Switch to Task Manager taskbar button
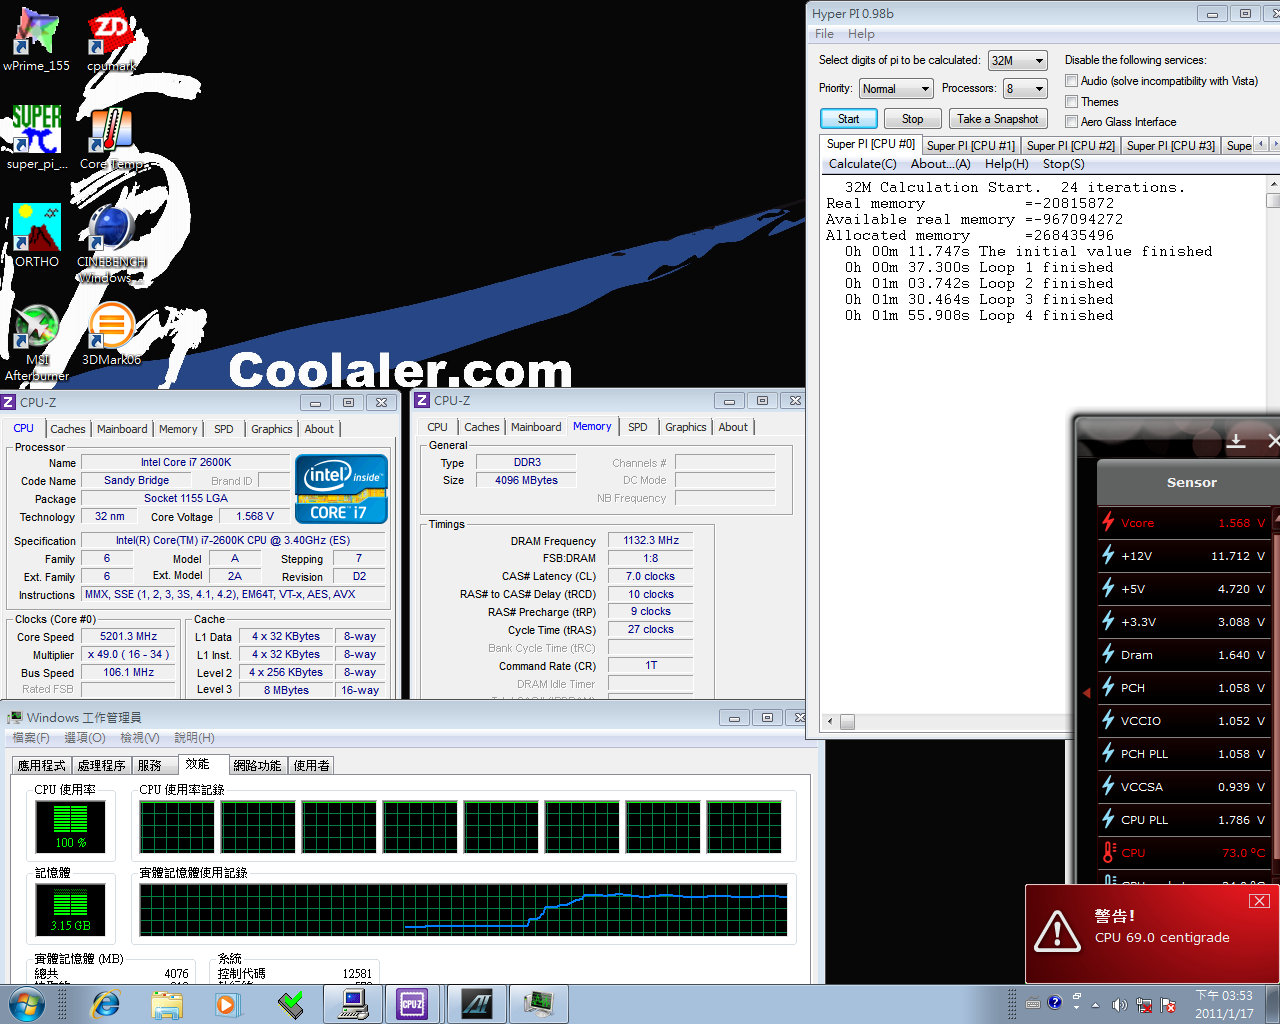 tap(539, 1004)
